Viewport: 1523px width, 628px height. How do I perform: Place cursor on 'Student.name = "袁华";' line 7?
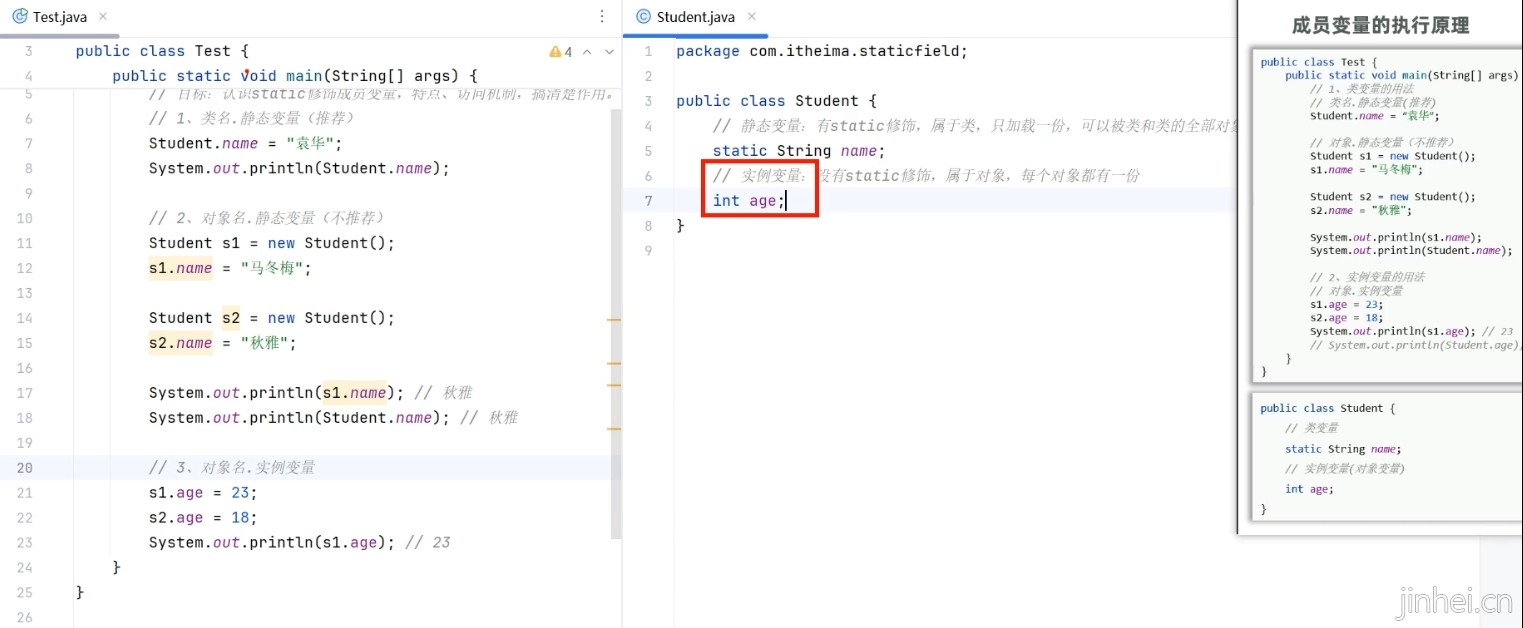pyautogui.click(x=245, y=143)
